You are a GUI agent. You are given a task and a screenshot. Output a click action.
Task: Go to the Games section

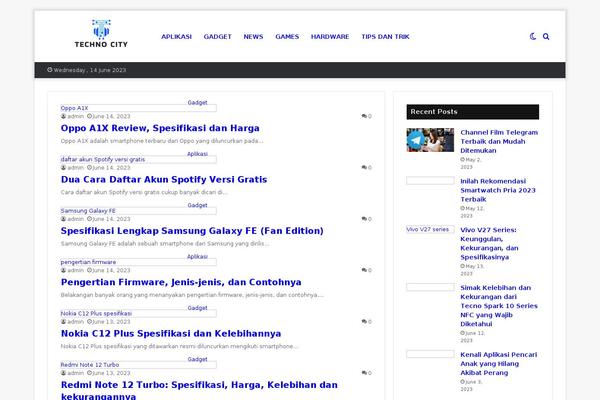tap(287, 36)
